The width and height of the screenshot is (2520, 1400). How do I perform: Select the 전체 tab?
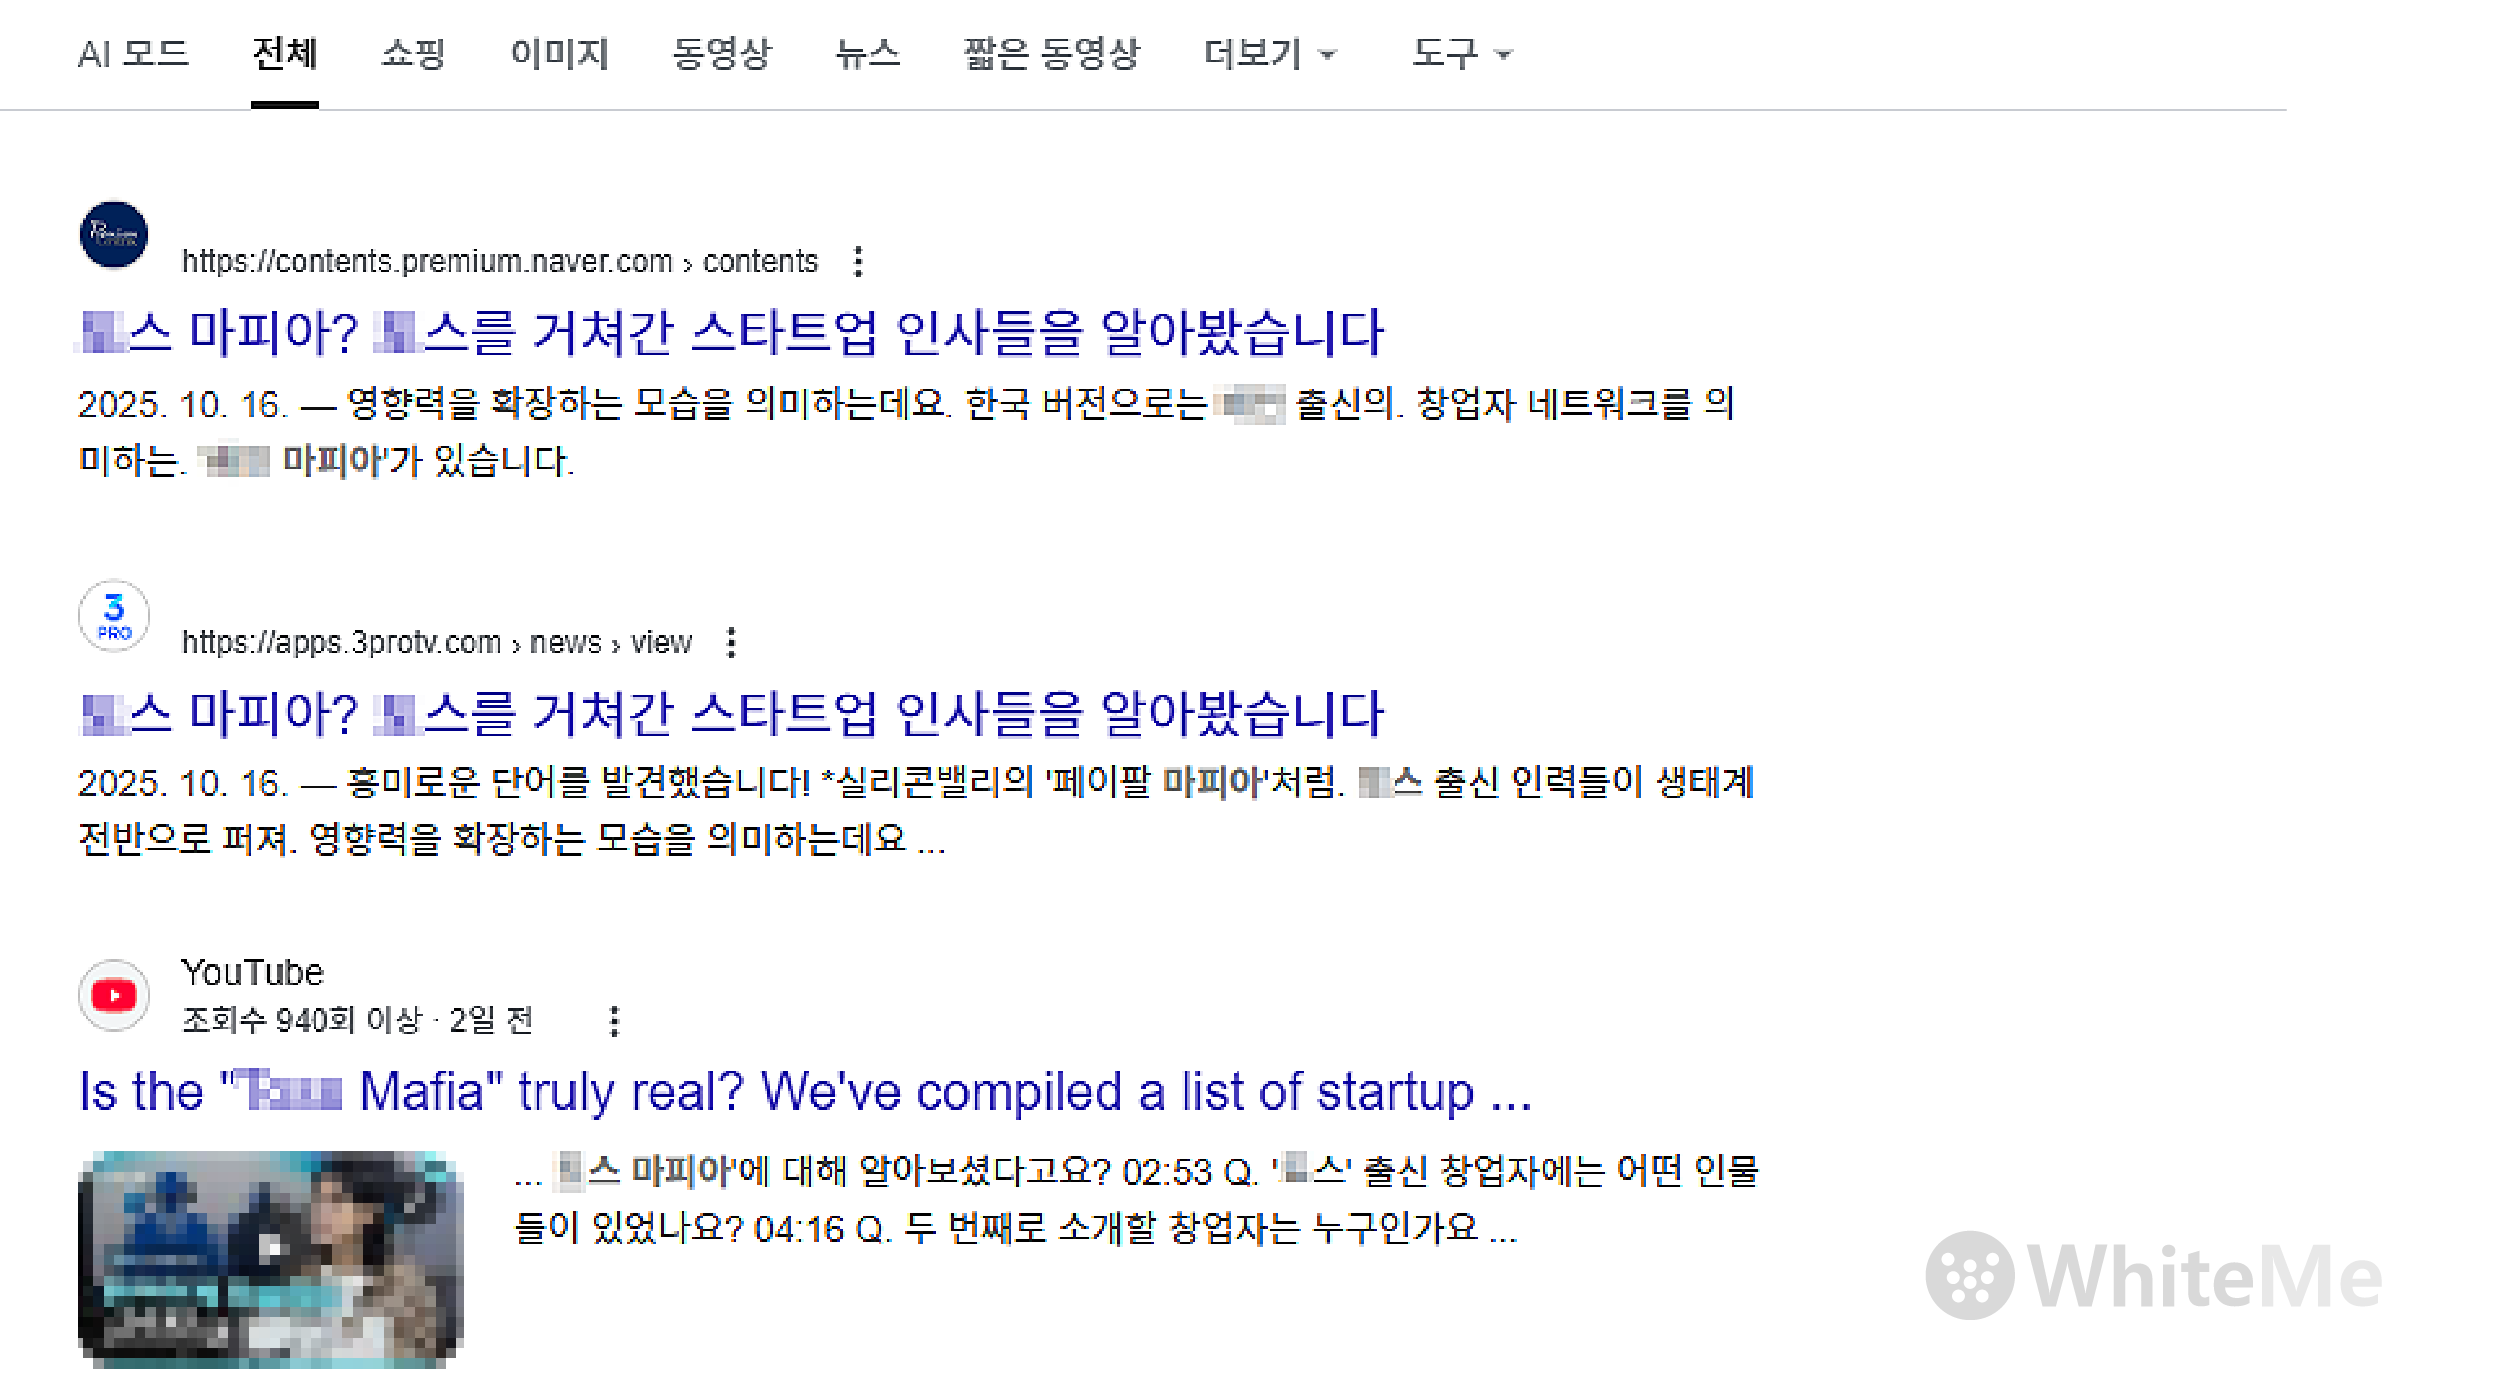pos(285,54)
